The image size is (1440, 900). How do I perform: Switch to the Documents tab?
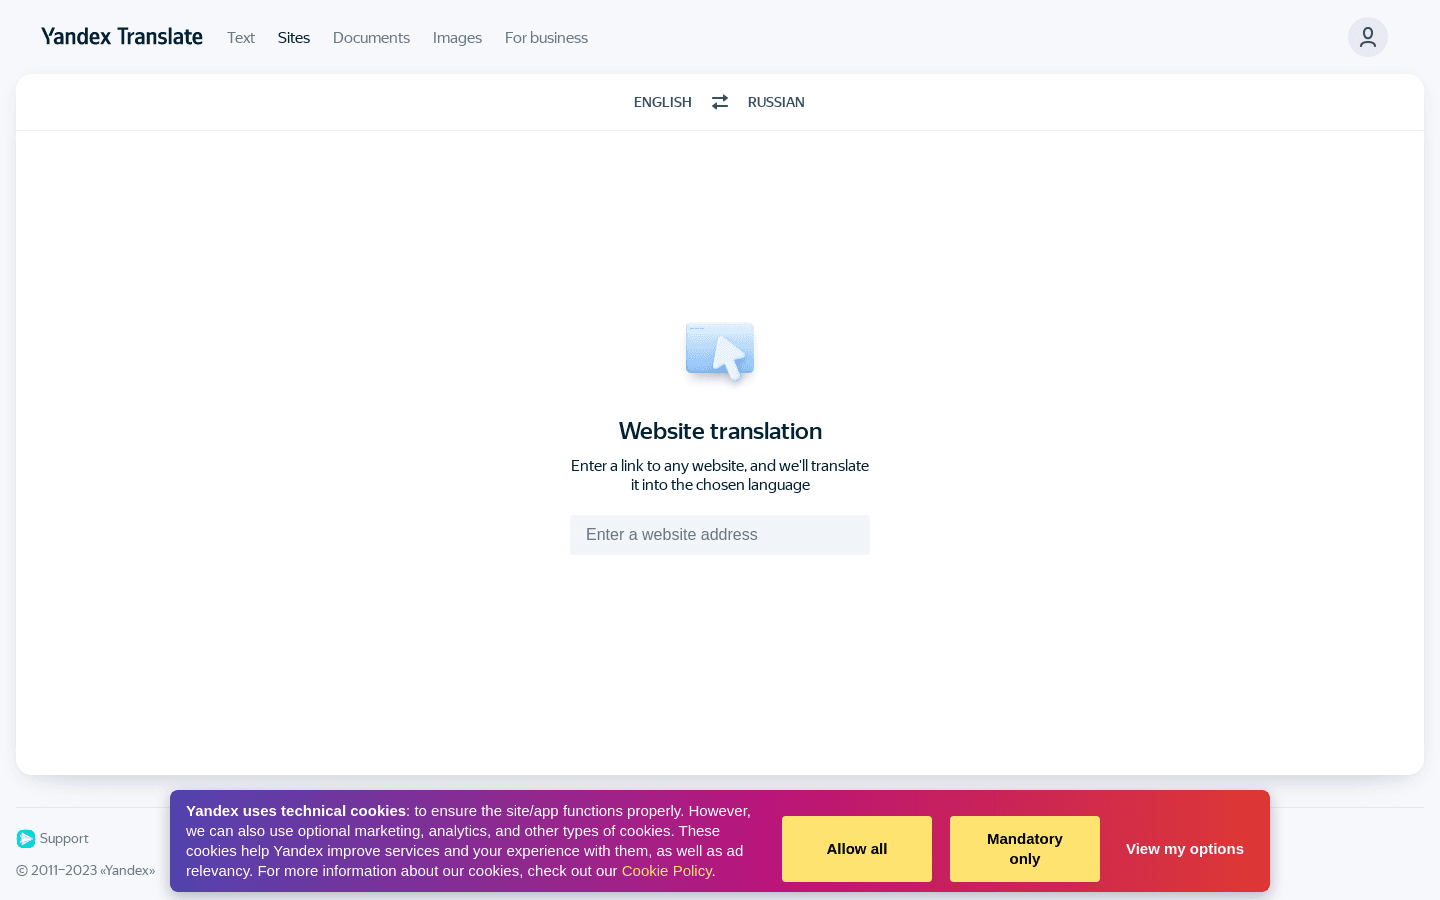(x=371, y=37)
